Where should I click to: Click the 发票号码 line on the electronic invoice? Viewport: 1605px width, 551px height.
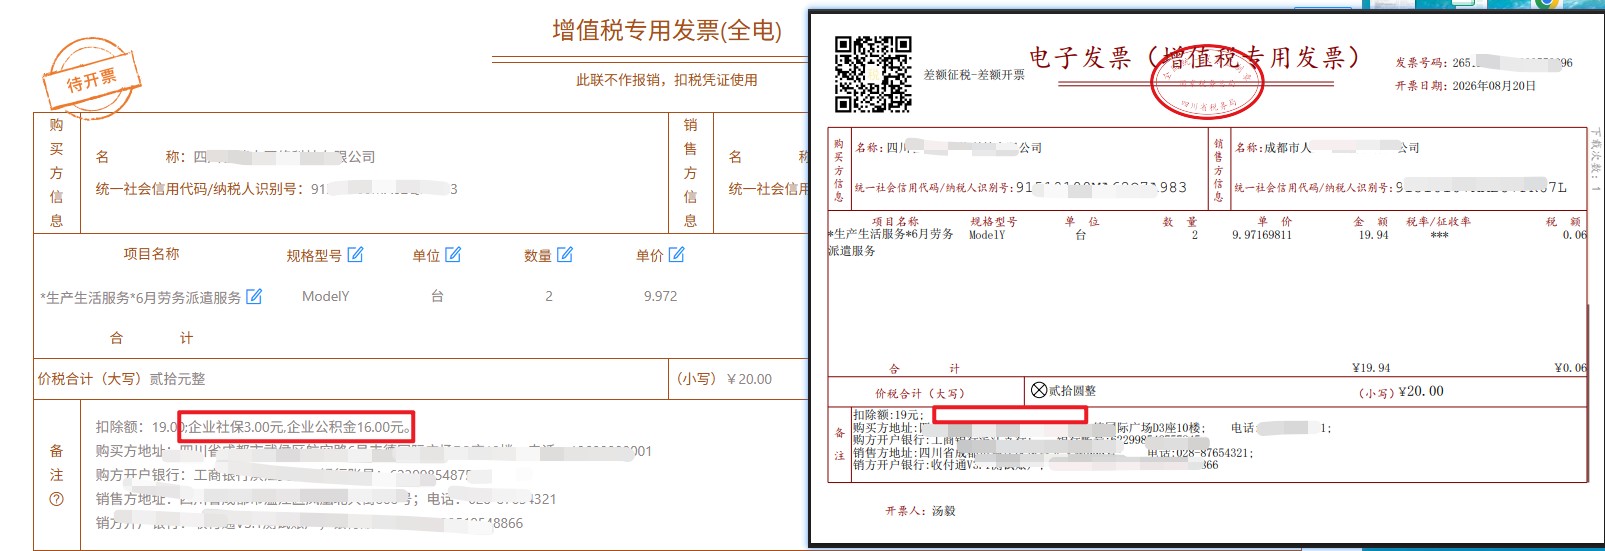[1484, 62]
